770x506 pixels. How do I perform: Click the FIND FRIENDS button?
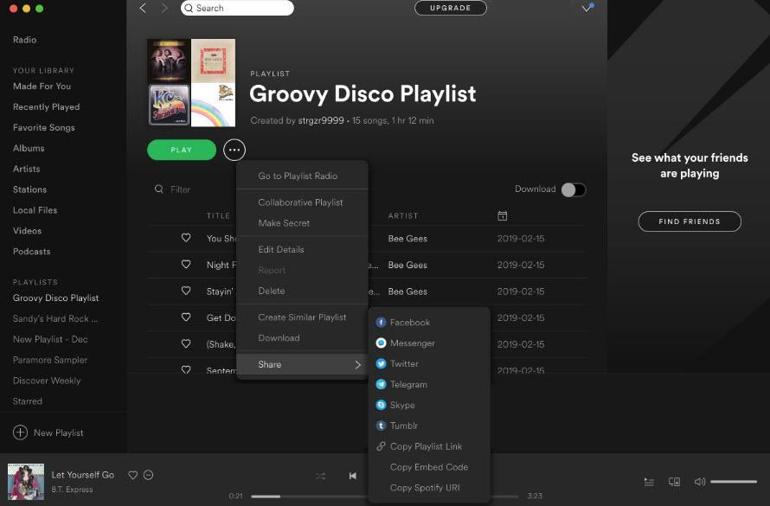click(x=689, y=222)
